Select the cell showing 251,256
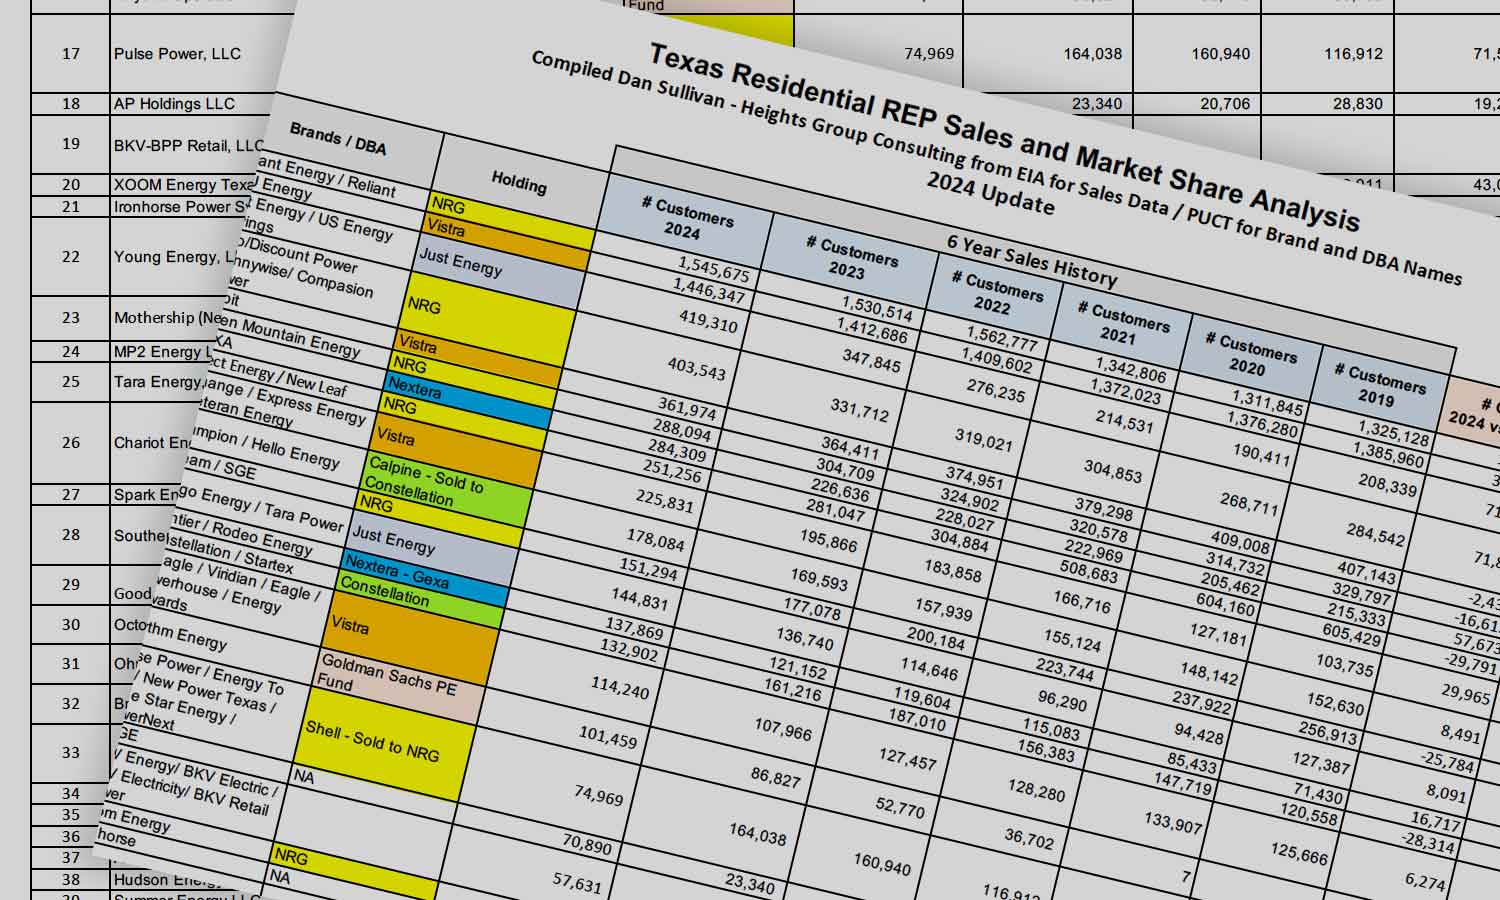 coord(671,473)
